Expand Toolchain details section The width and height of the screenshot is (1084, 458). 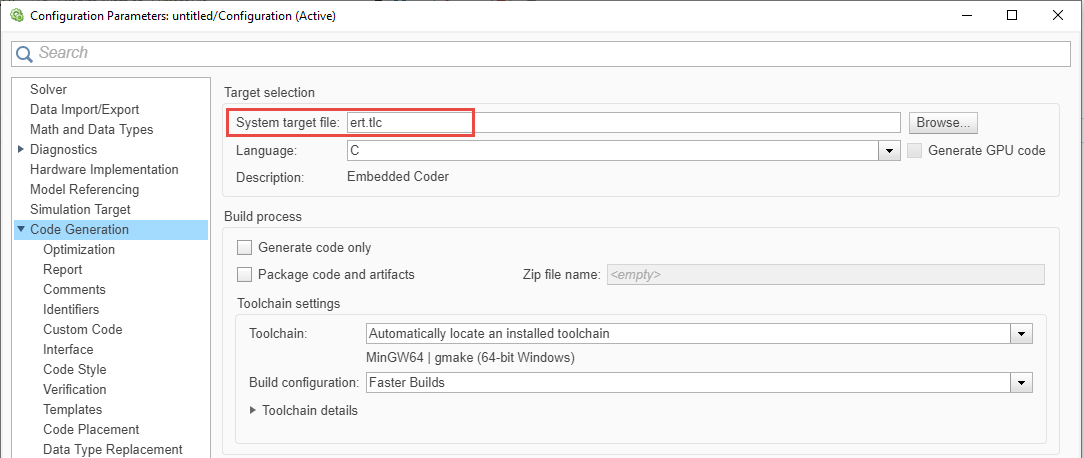pos(253,410)
